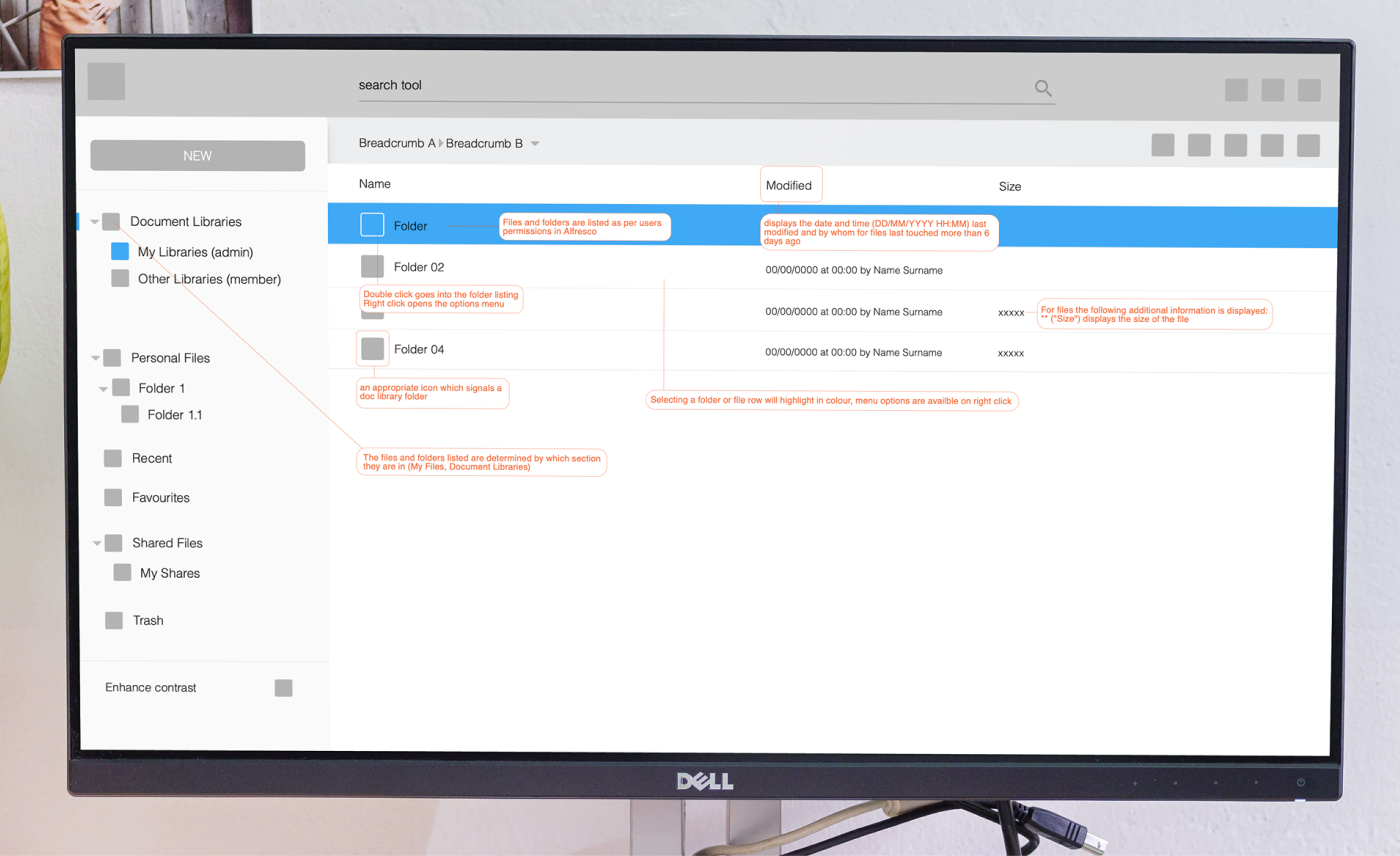Check the box on the highlighted Folder row
1400x856 pixels.
pyautogui.click(x=372, y=225)
